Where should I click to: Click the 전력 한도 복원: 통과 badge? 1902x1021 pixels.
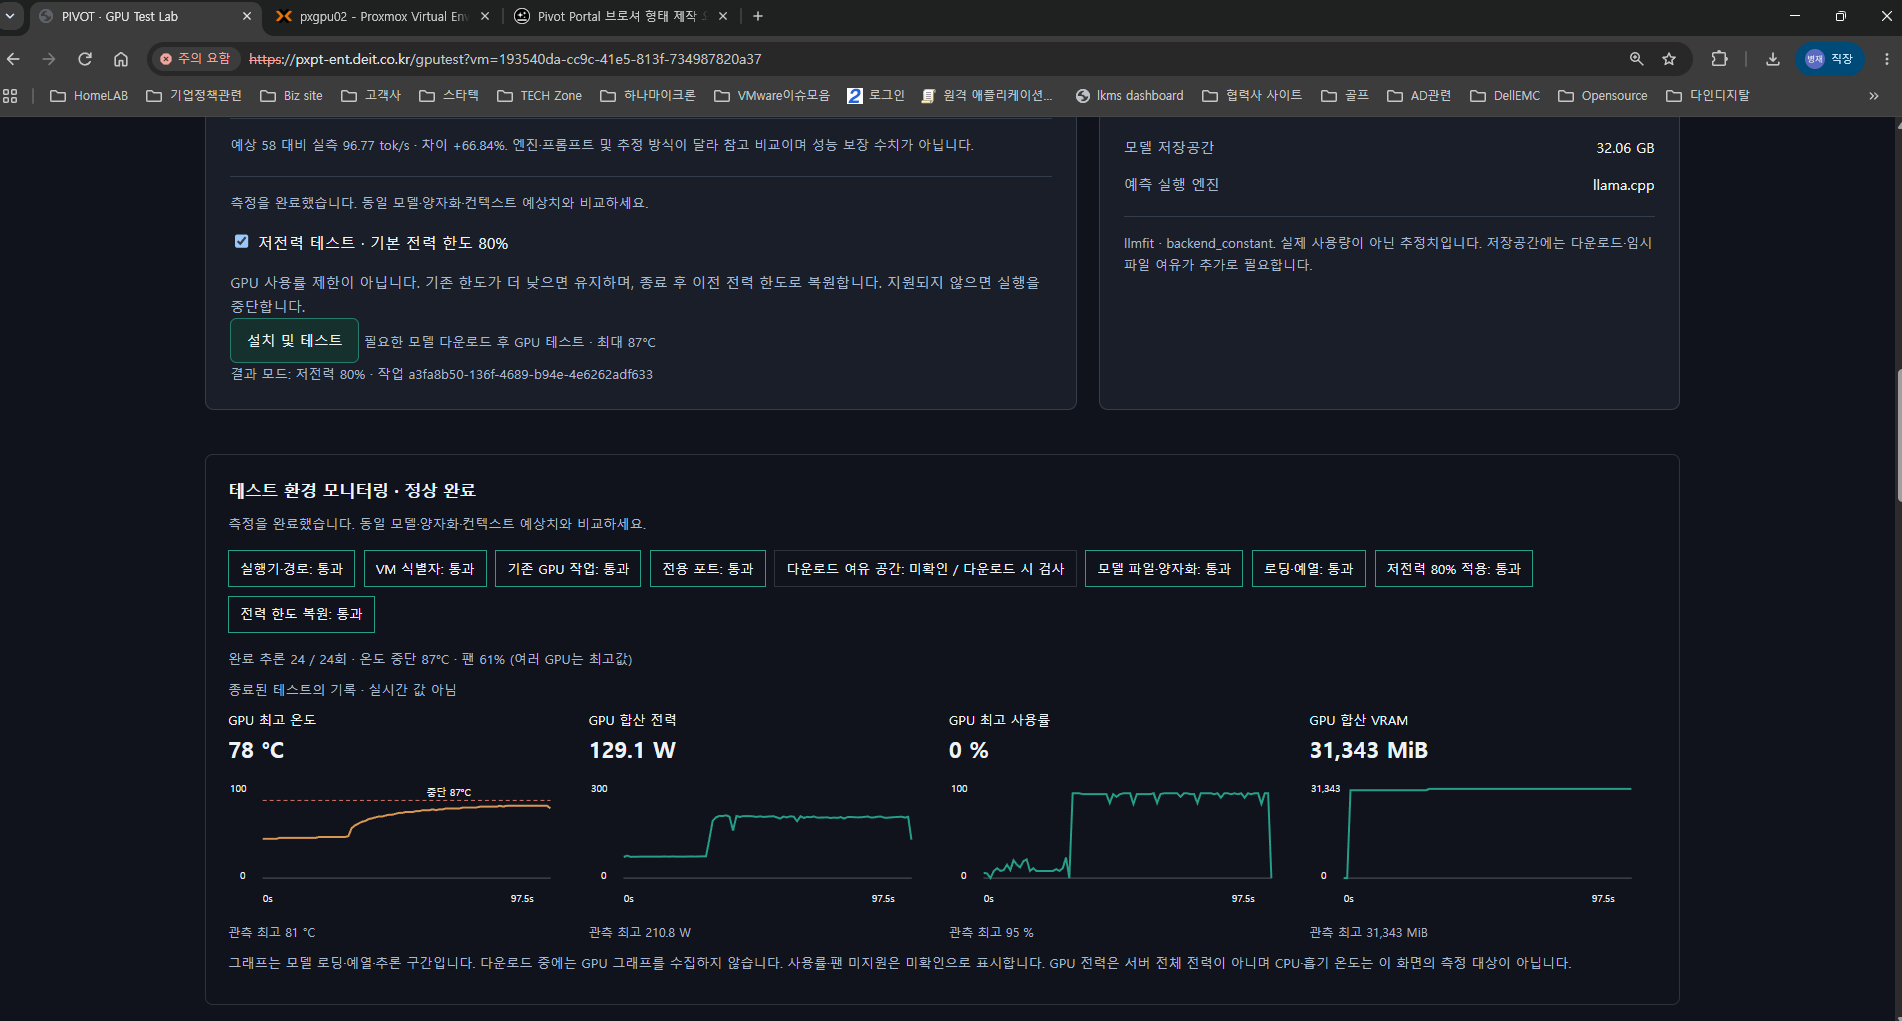(x=301, y=614)
